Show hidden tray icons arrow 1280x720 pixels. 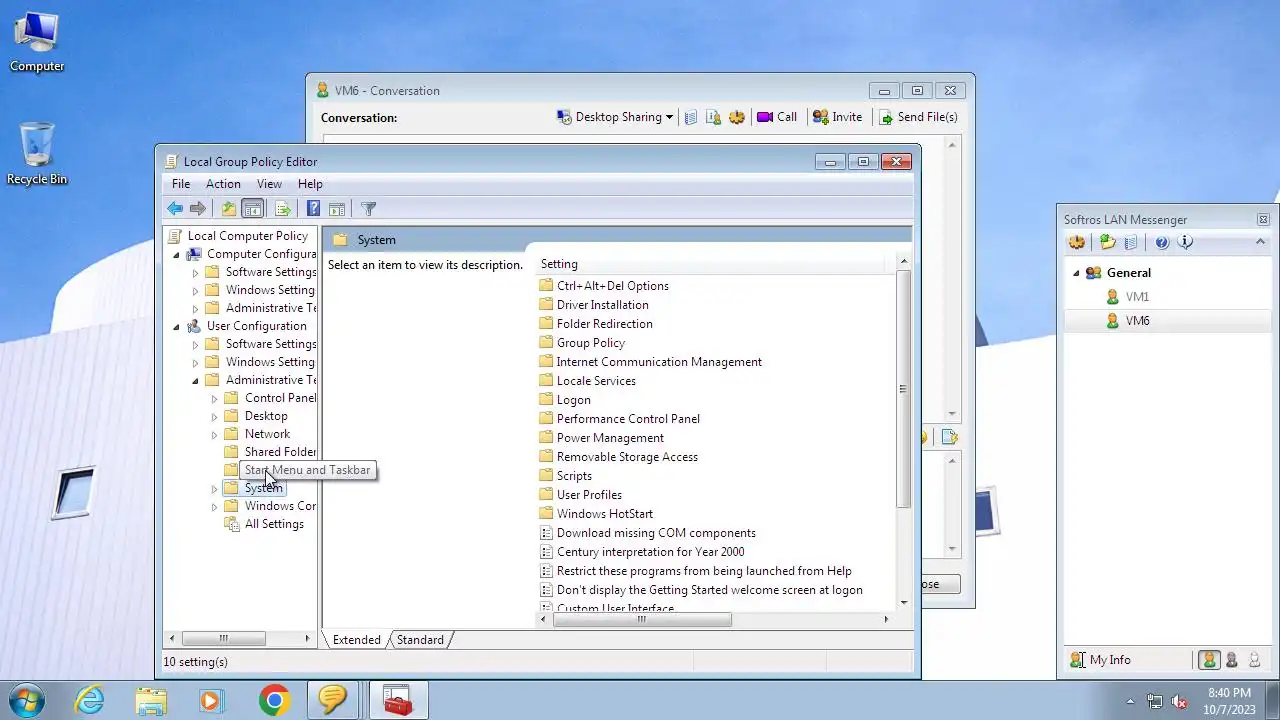(x=1131, y=701)
